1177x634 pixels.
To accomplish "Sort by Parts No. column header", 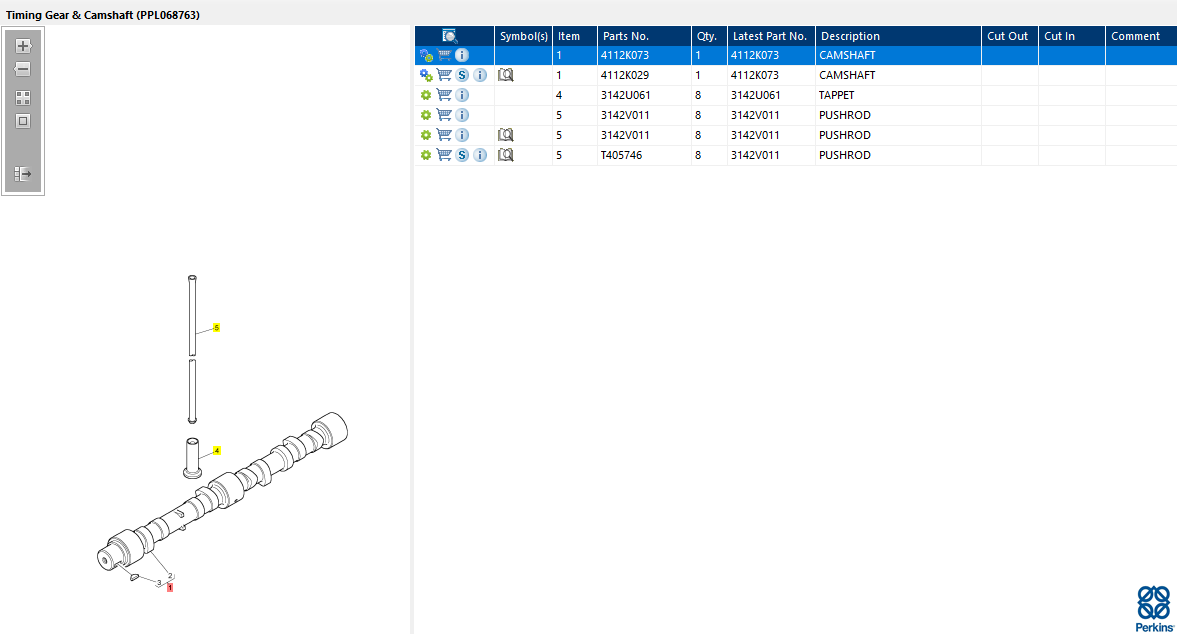I will [644, 36].
